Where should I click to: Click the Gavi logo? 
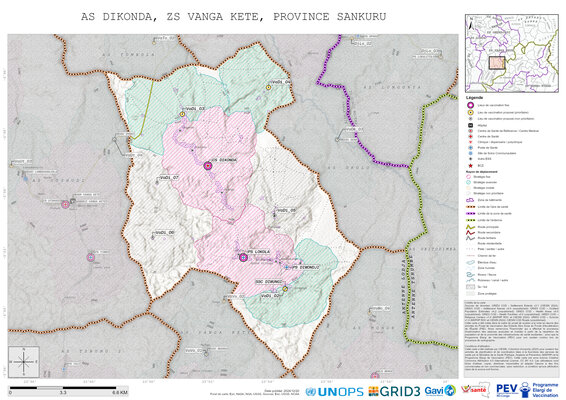[x=440, y=391]
